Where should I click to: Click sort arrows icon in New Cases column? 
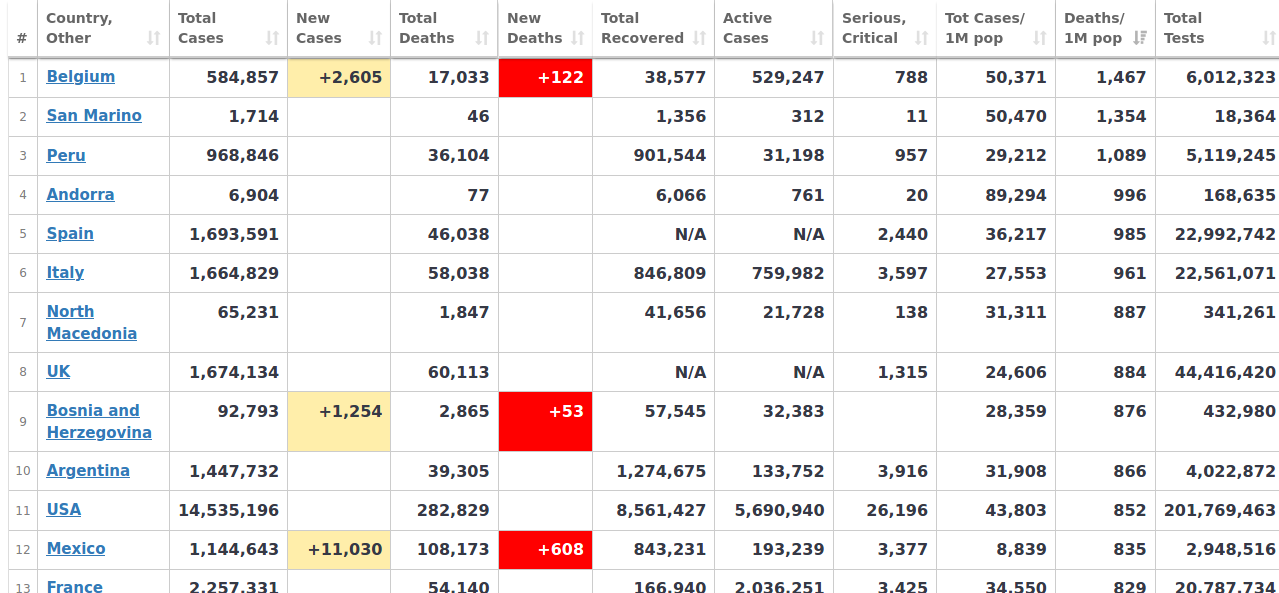coord(375,38)
